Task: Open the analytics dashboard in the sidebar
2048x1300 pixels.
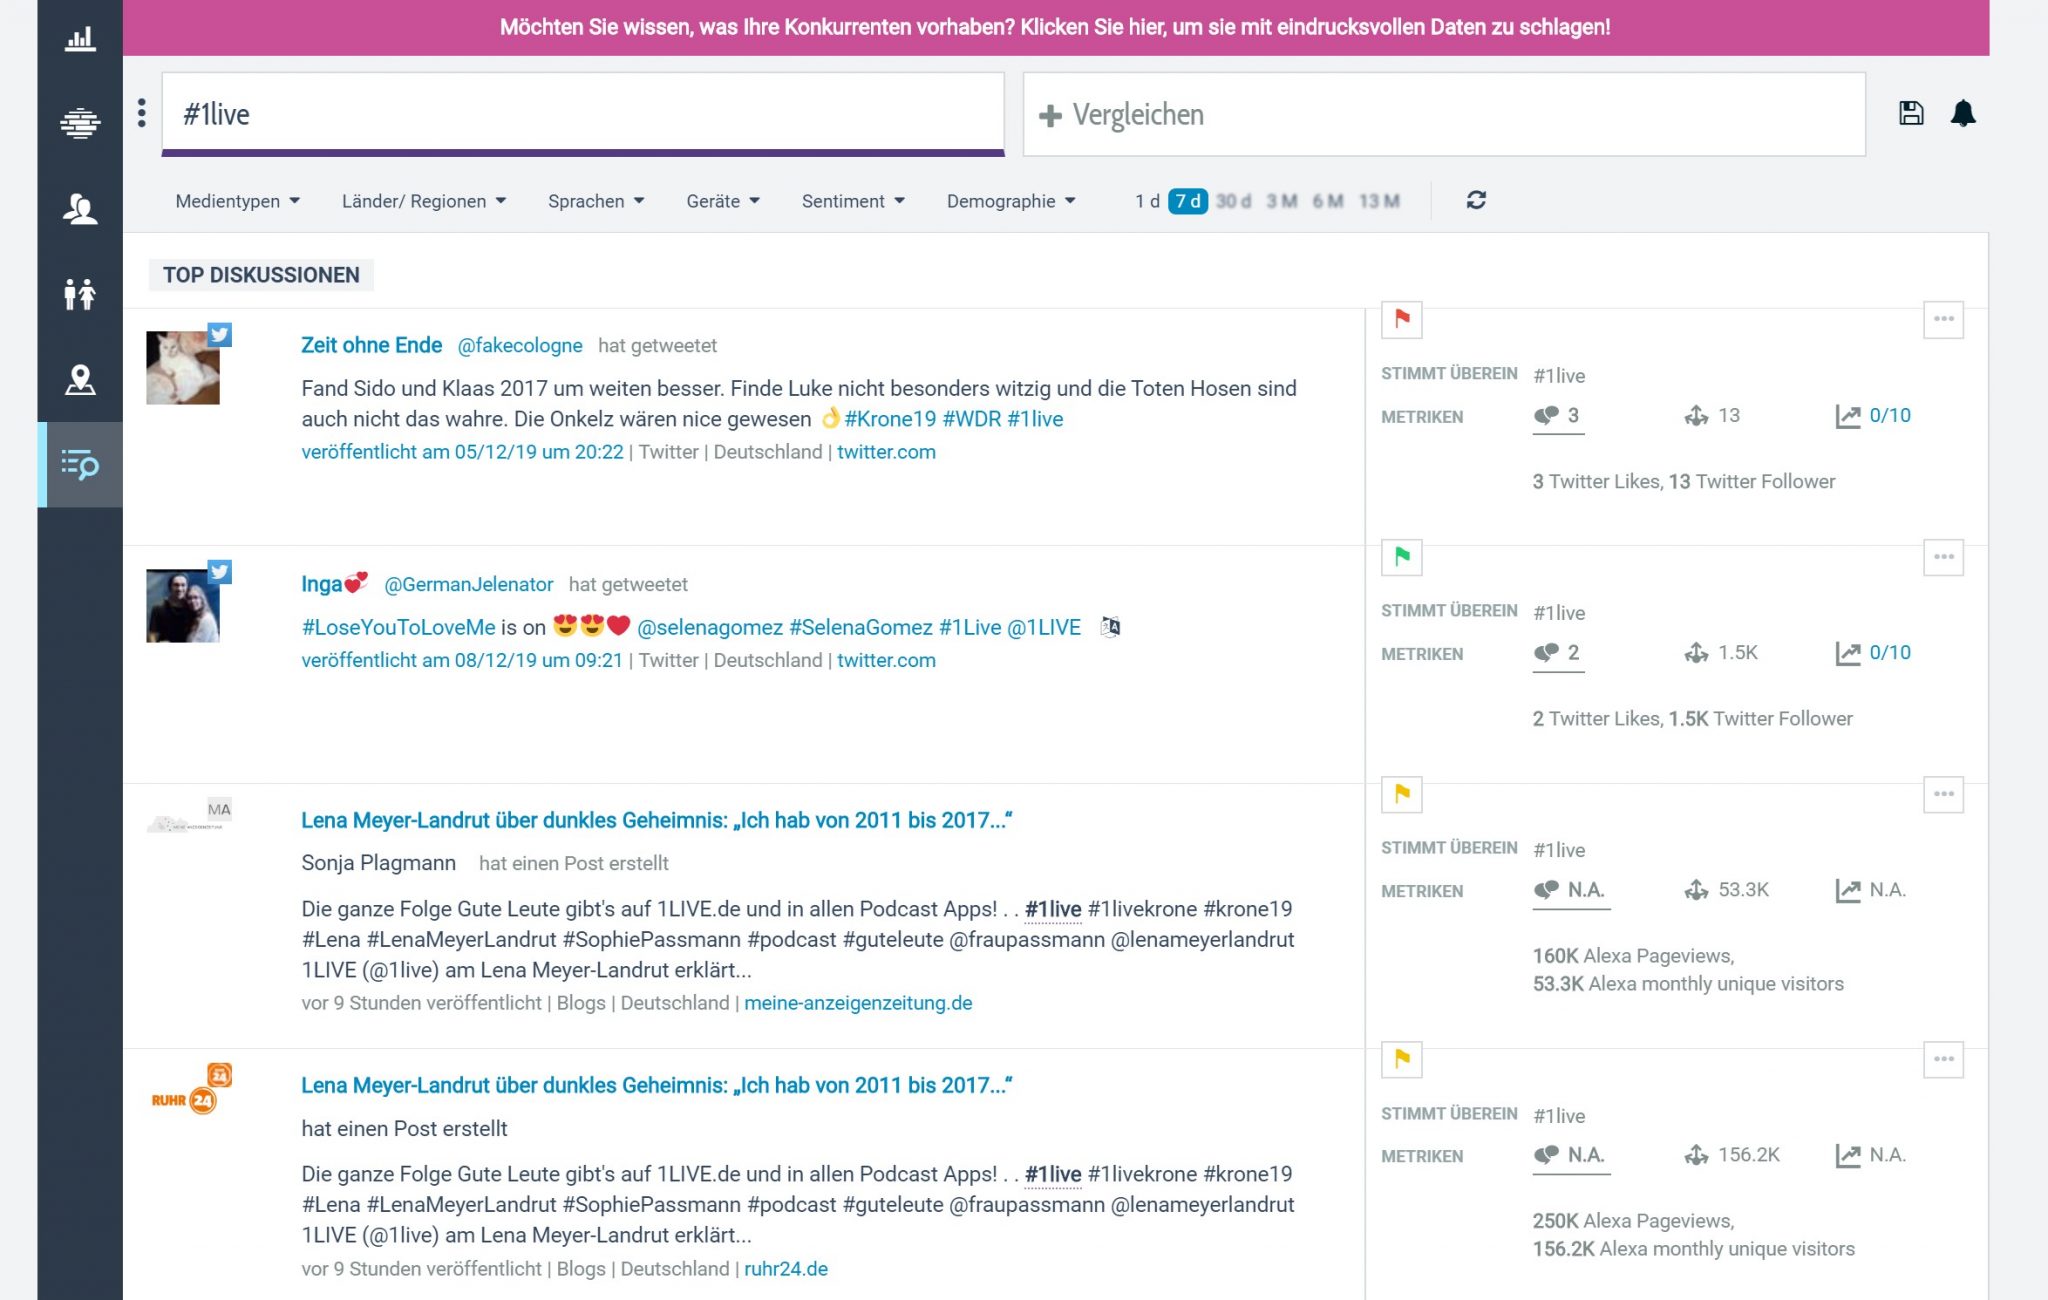Action: (x=79, y=37)
